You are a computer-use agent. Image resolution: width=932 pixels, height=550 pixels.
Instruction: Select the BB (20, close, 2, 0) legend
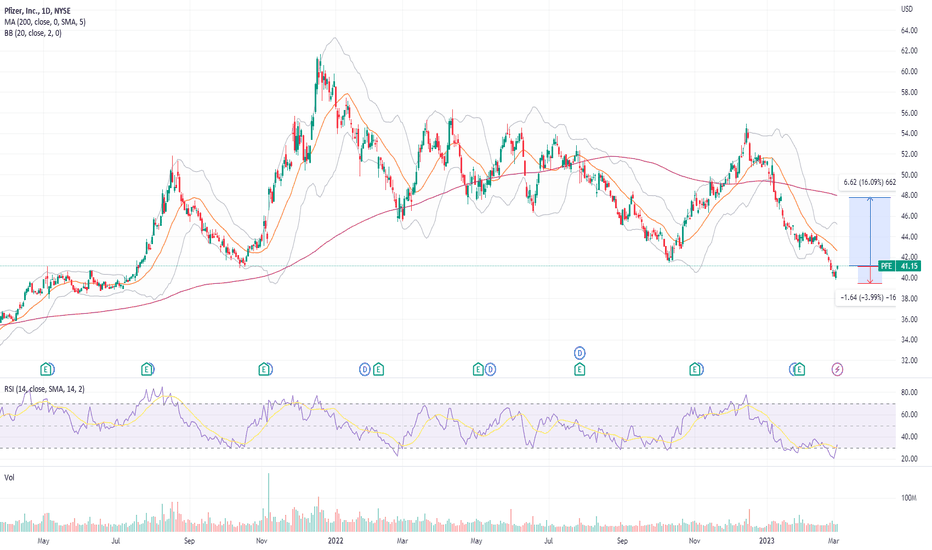click(x=33, y=33)
